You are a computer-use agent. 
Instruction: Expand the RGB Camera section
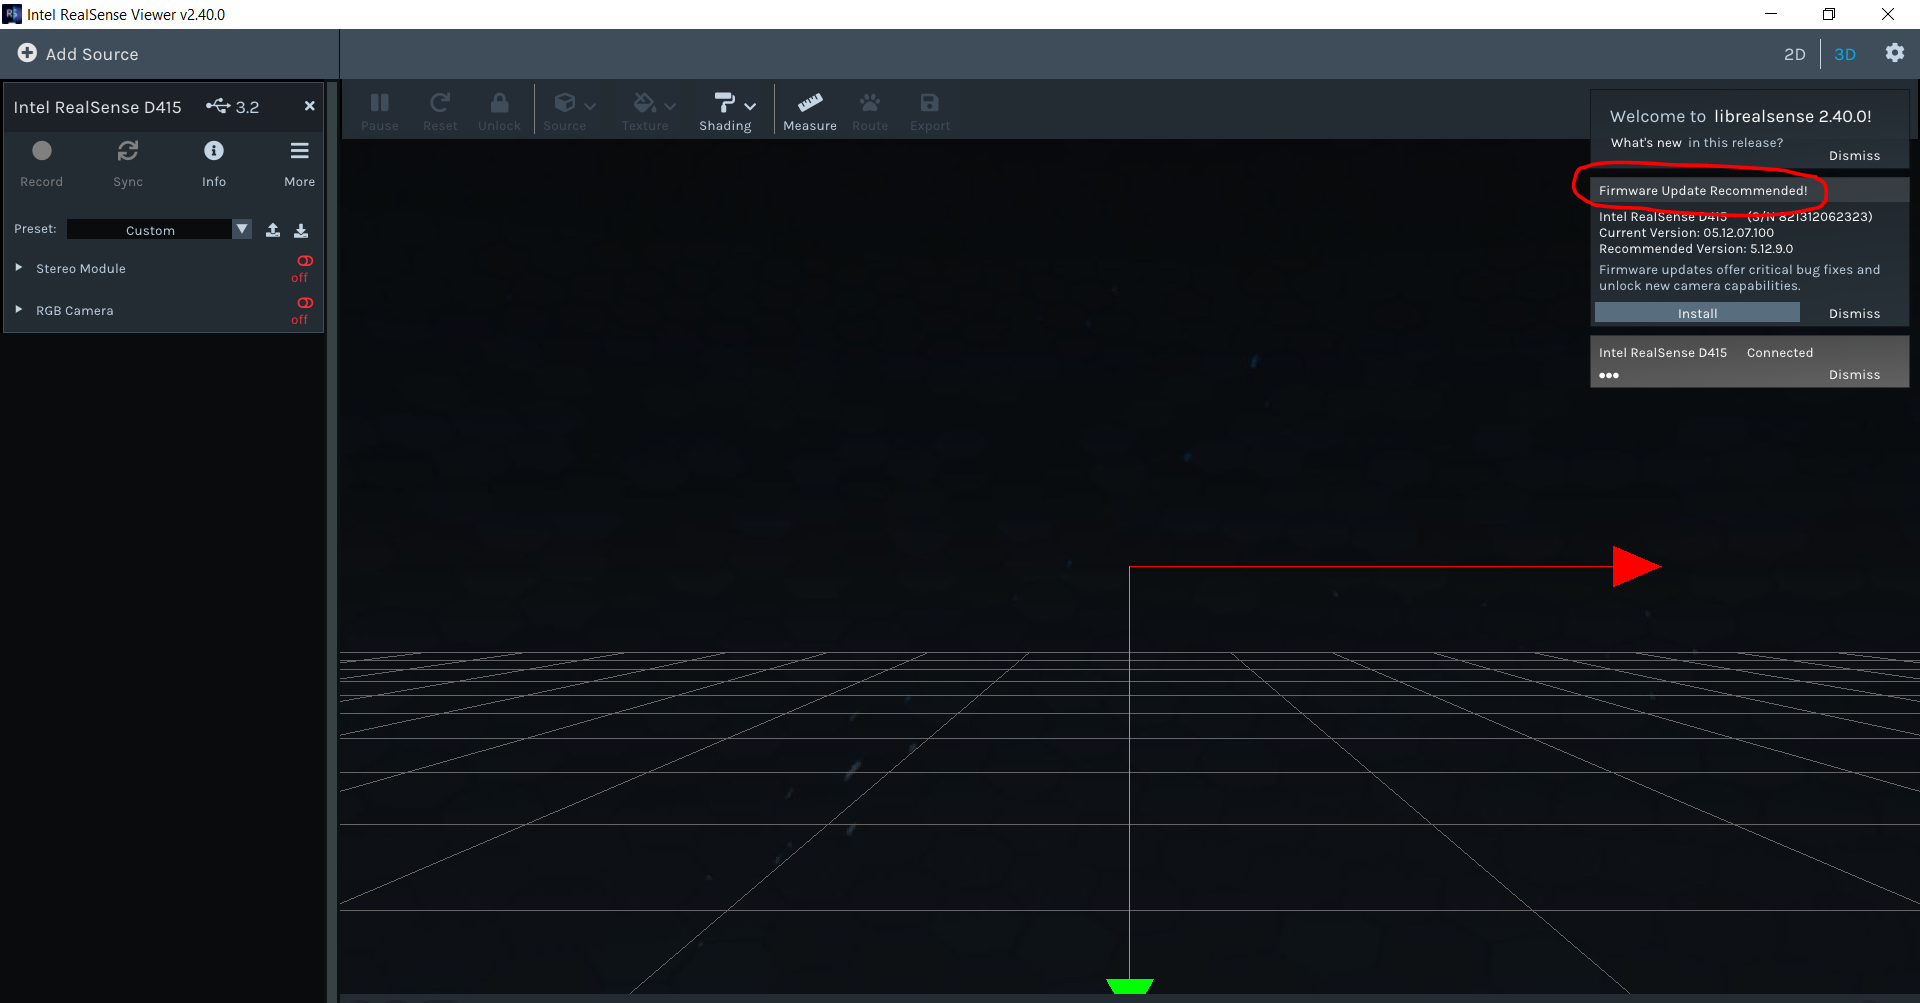click(19, 310)
